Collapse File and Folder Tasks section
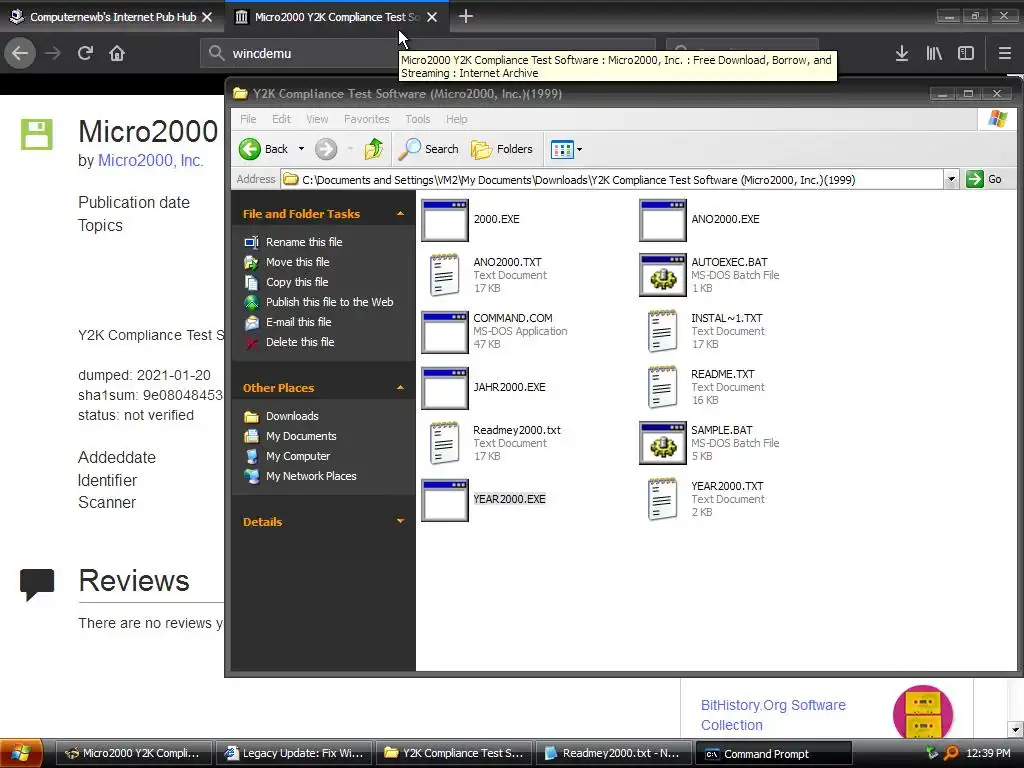1024x768 pixels. [x=400, y=214]
